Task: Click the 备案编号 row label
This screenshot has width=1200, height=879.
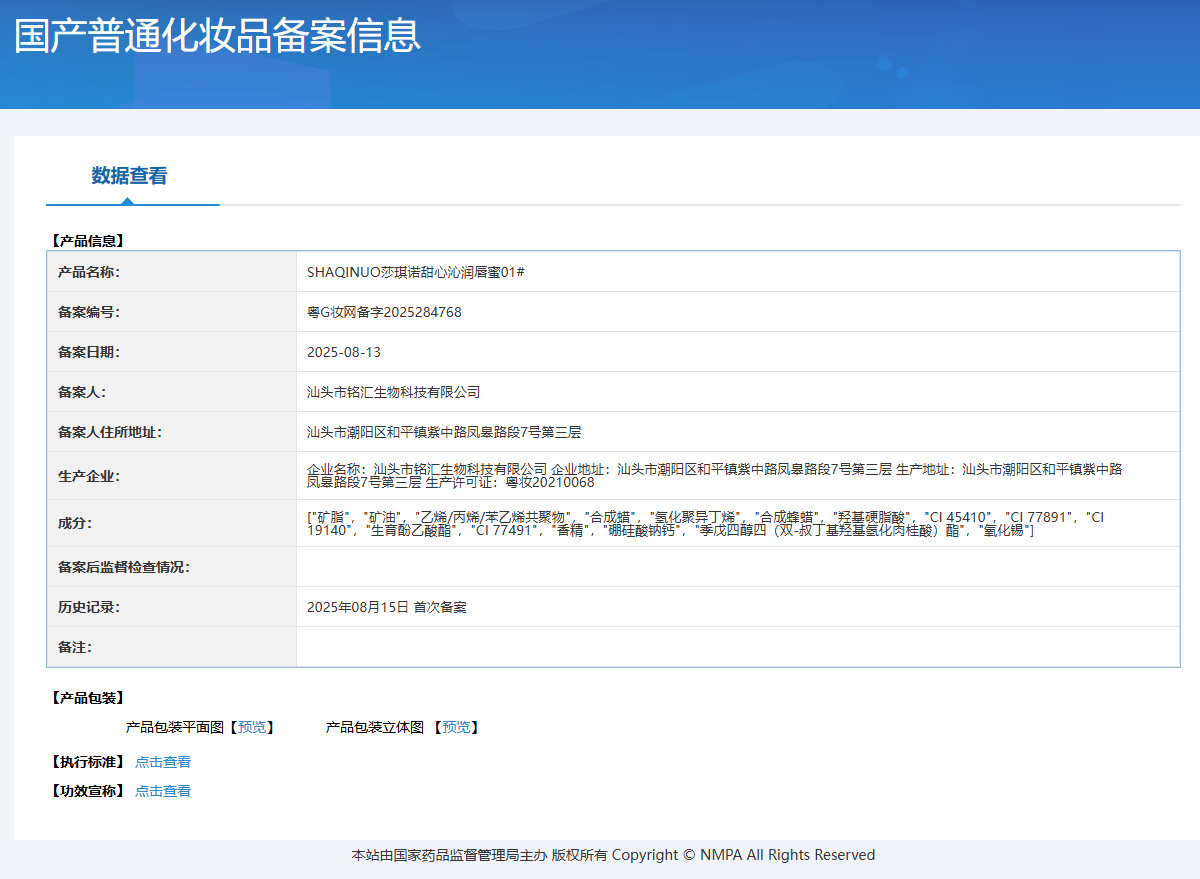Action: pyautogui.click(x=89, y=312)
